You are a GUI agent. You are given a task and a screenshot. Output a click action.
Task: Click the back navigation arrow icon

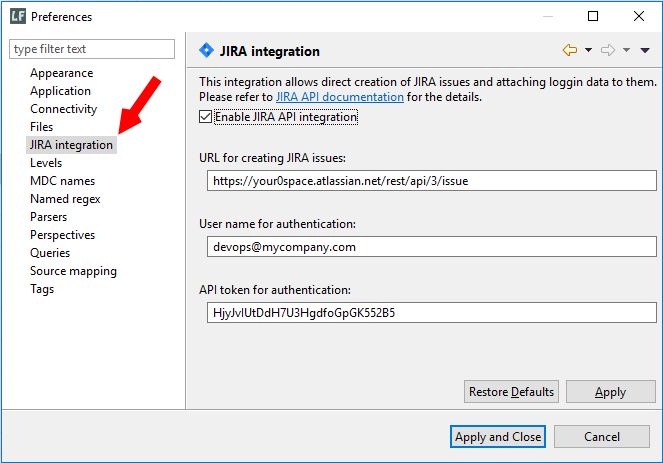pyautogui.click(x=570, y=50)
